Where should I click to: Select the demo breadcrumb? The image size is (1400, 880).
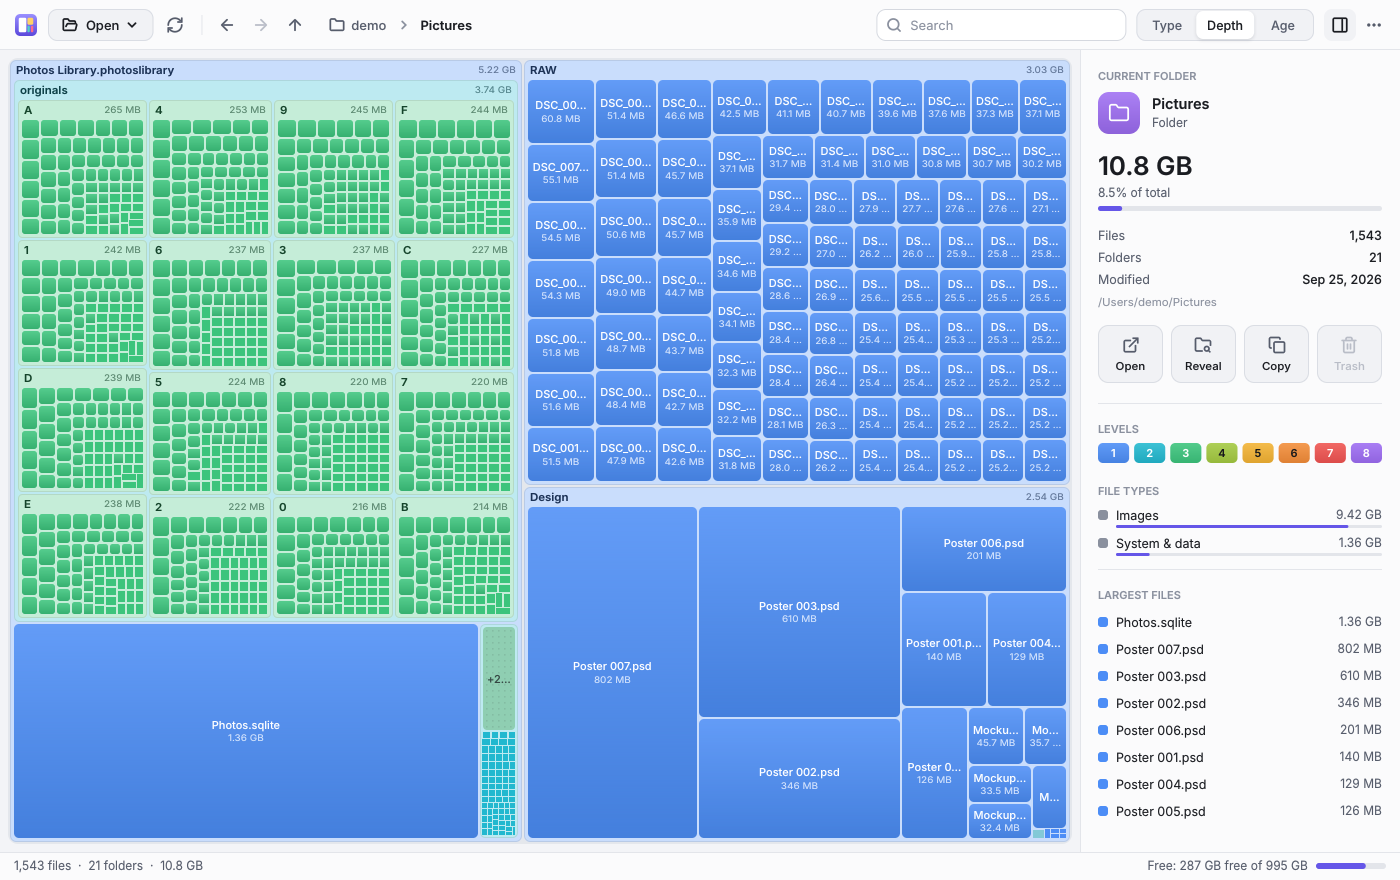click(358, 25)
